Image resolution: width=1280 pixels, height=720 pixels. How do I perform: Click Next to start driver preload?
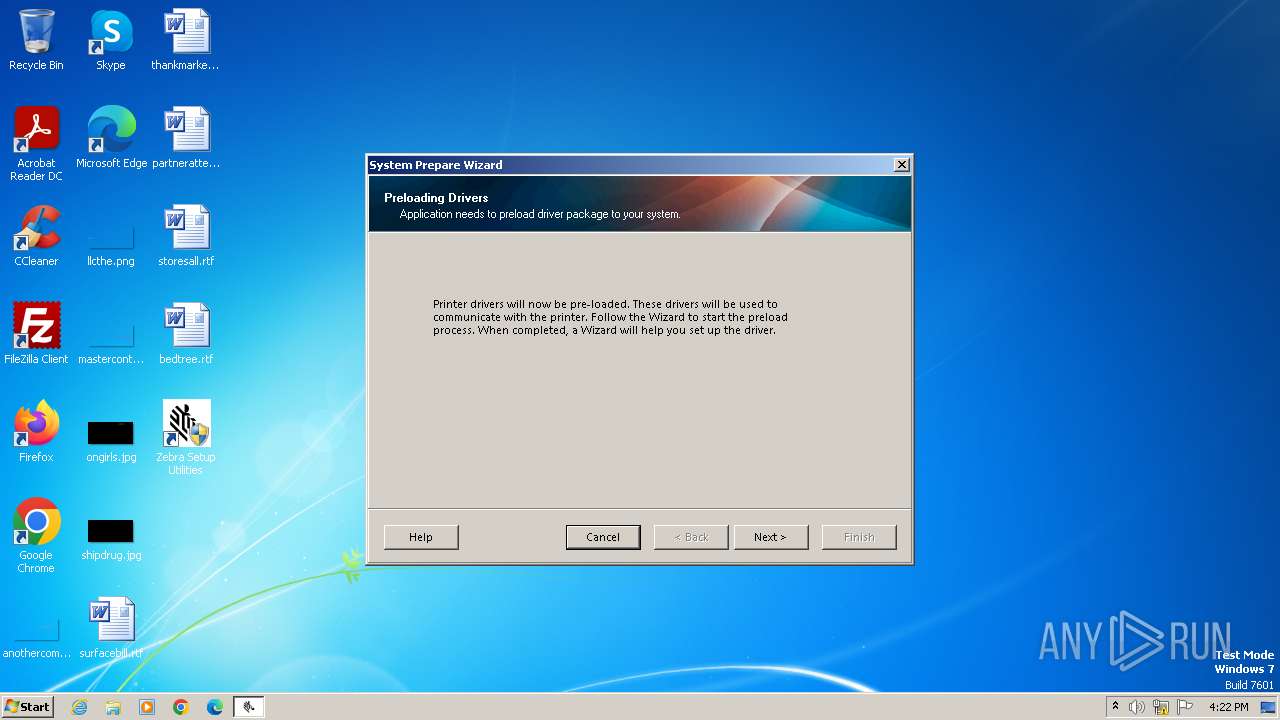pos(770,537)
